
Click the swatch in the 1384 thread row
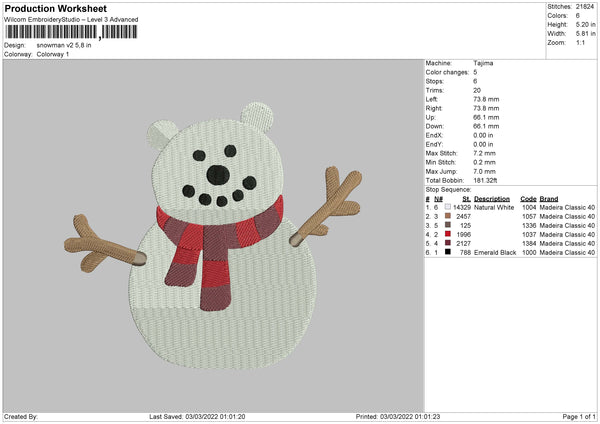click(447, 243)
